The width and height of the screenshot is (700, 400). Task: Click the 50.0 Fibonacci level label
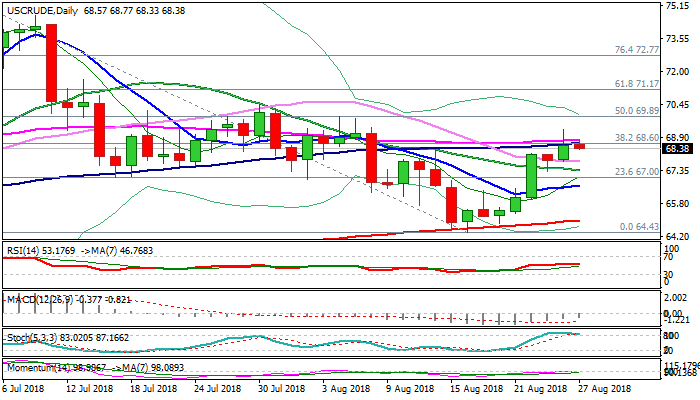(636, 111)
